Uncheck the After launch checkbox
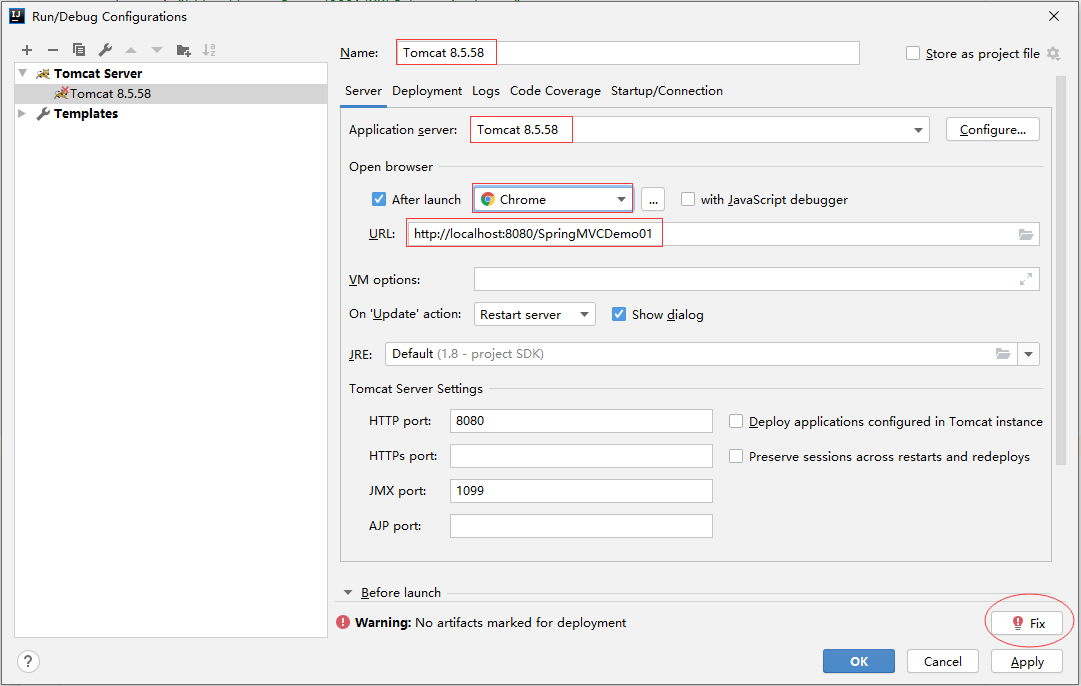1081x686 pixels. (x=379, y=199)
